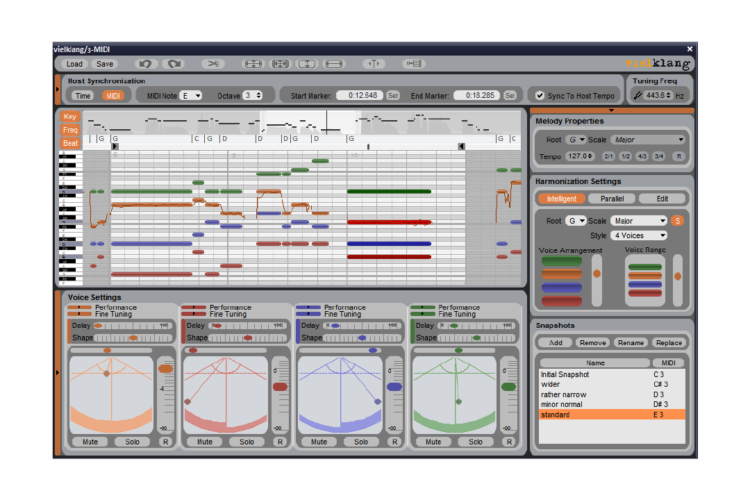
Task: Click the Set button next to Start Marker
Action: (x=393, y=95)
